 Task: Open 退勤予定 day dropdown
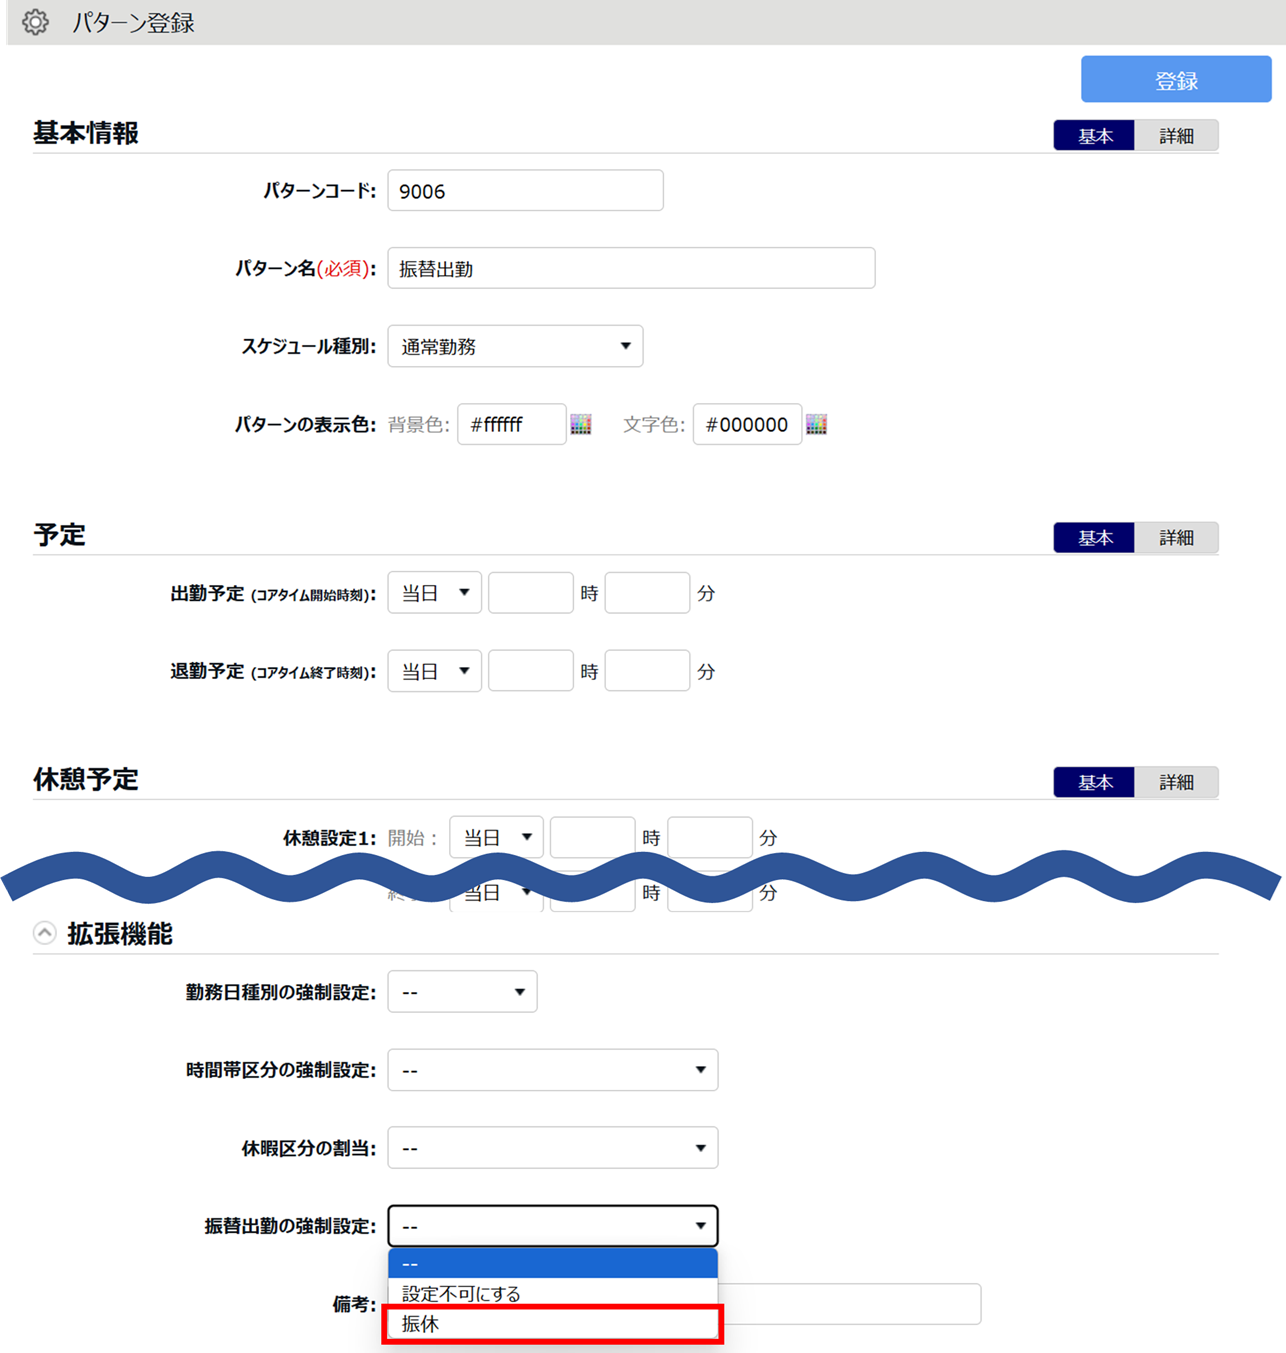[434, 671]
